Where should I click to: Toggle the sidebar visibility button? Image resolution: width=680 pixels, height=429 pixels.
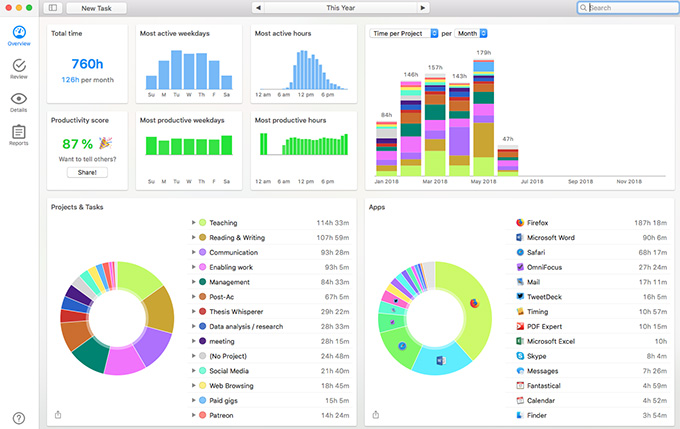pyautogui.click(x=52, y=7)
